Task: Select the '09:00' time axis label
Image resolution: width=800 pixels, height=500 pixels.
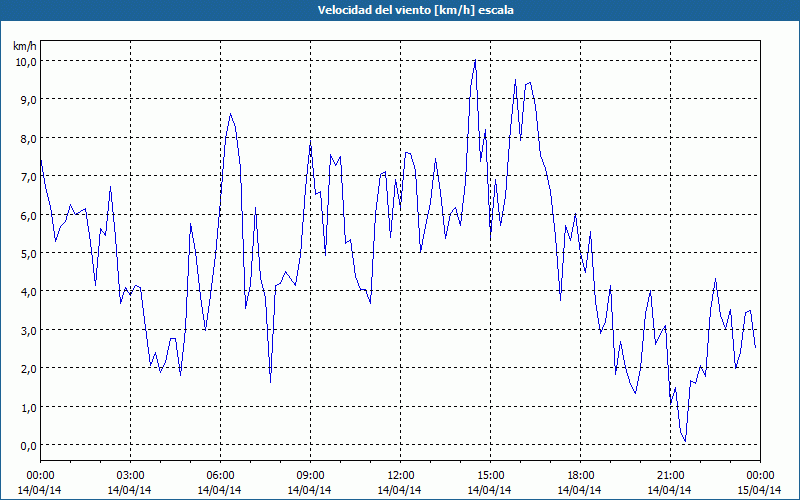Action: point(310,476)
